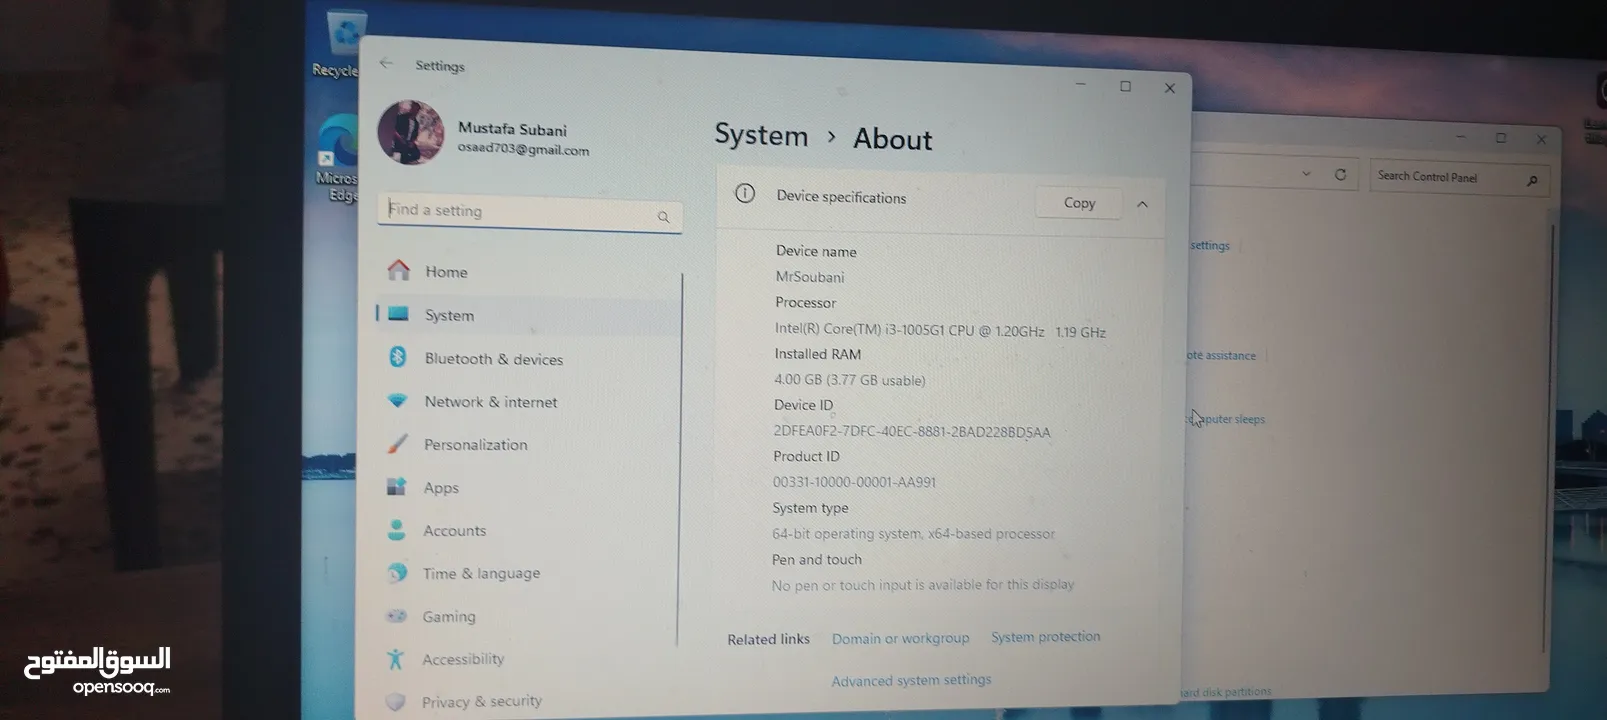The image size is (1607, 720).
Task: Click the Device specifications info icon
Action: (x=744, y=194)
